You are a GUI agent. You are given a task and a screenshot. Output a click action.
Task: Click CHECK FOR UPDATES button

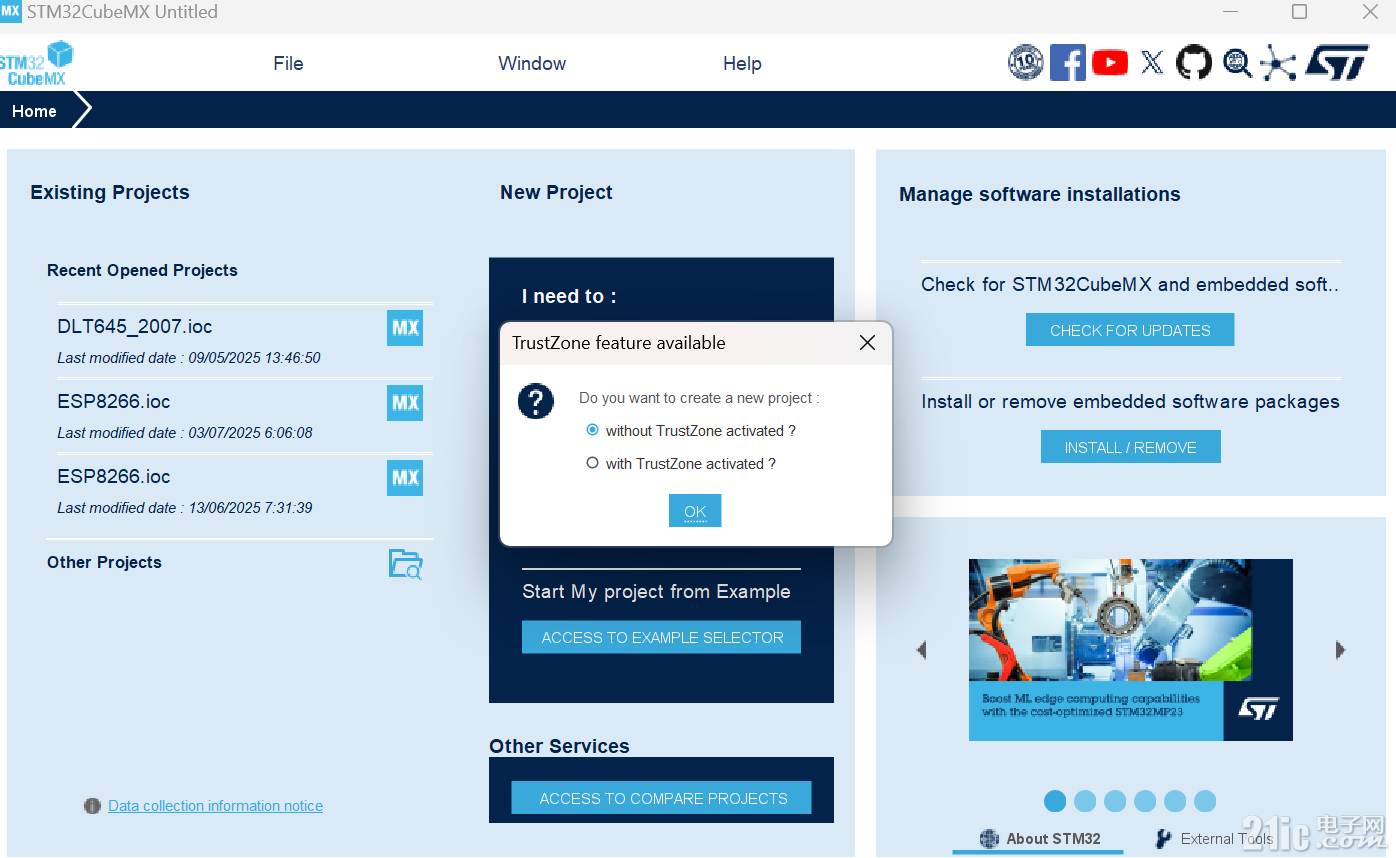pyautogui.click(x=1130, y=330)
